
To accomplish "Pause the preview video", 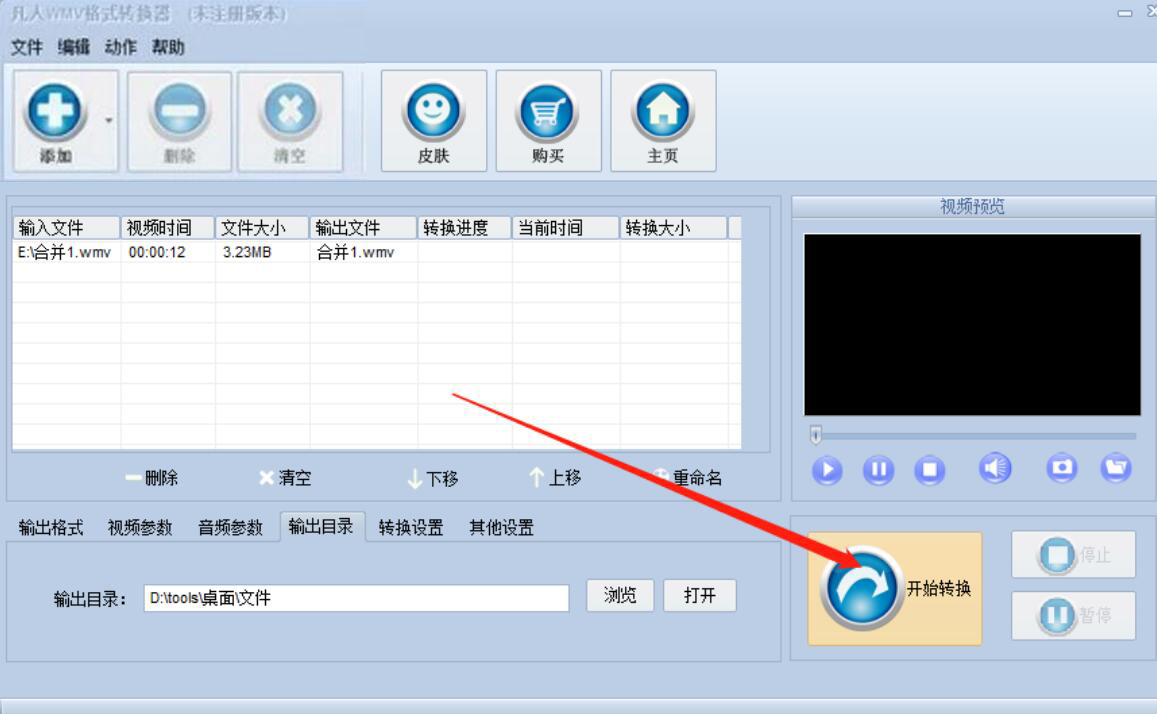I will [x=878, y=470].
